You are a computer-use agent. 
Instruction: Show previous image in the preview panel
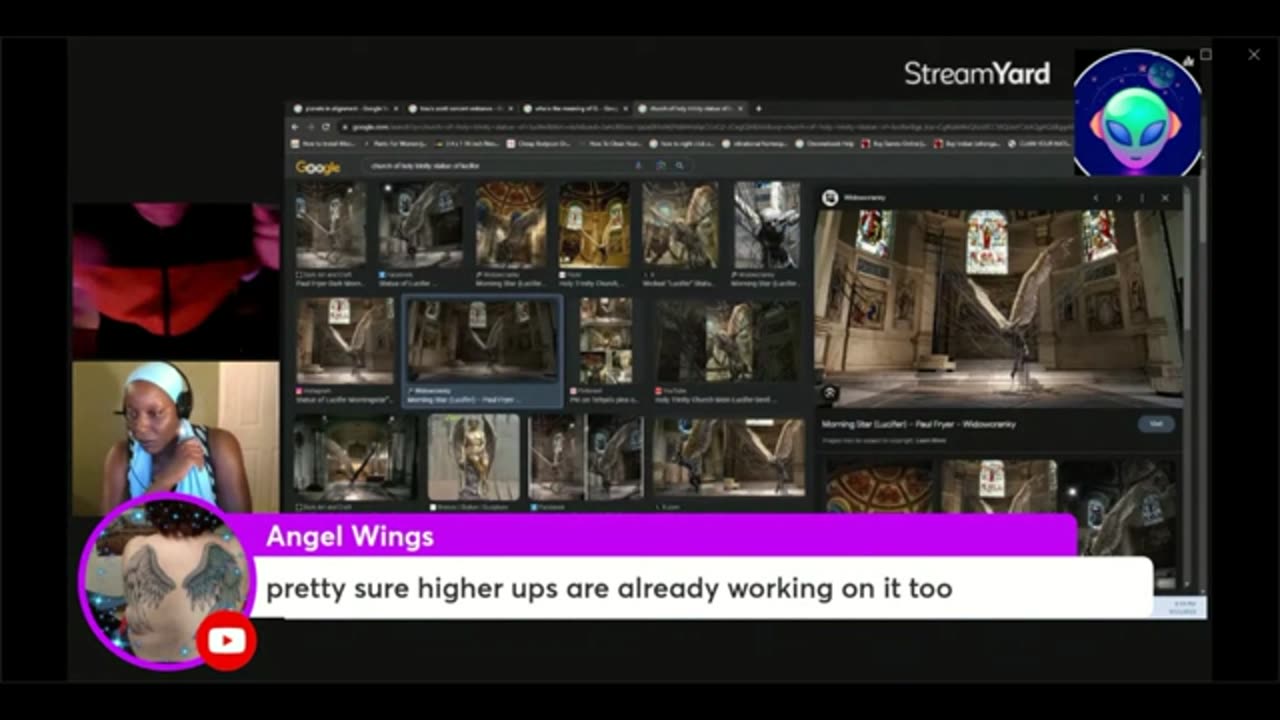[x=1095, y=198]
